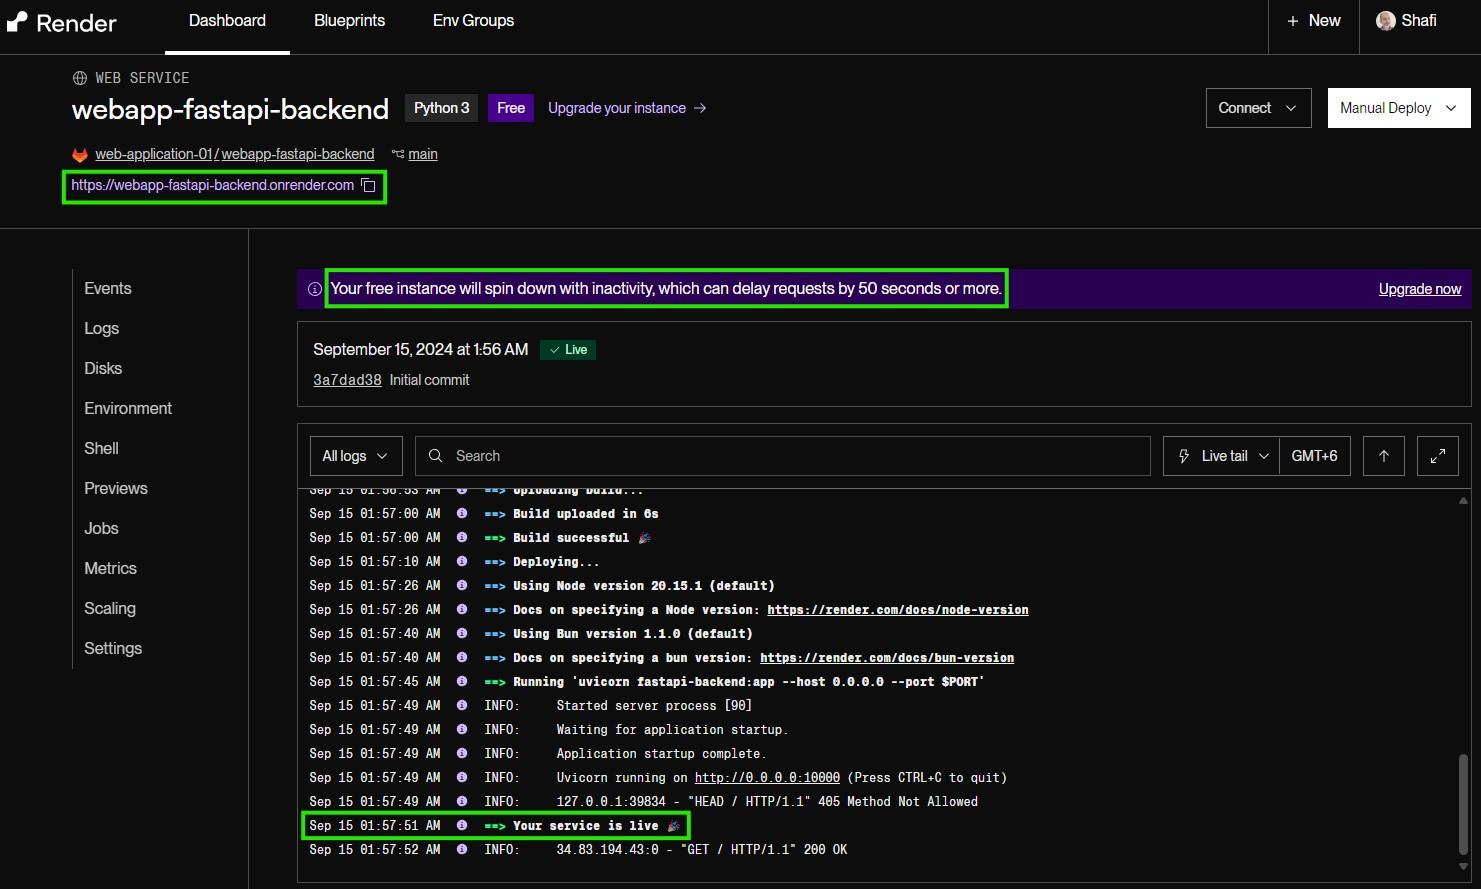Click the Upgrade now link
The height and width of the screenshot is (889, 1481).
click(1420, 290)
